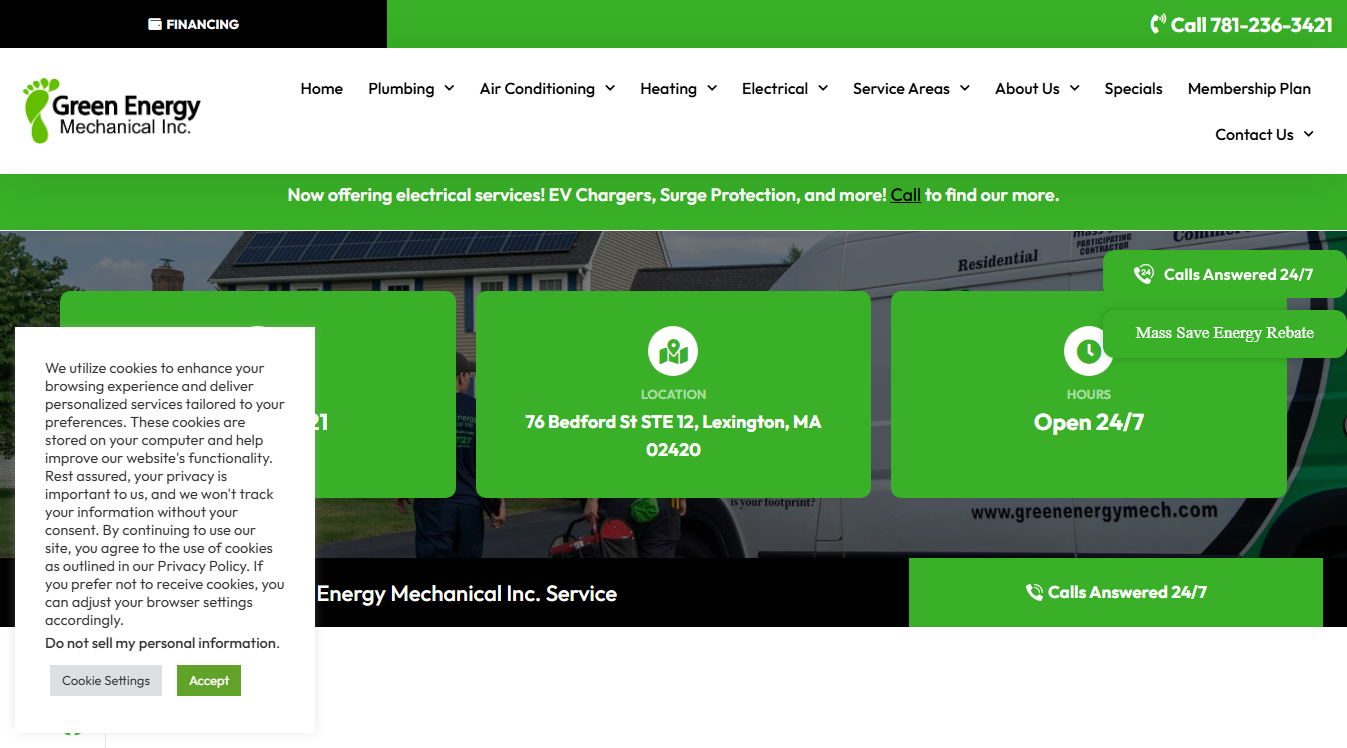Click Energy Mechanical Inc. Service heading
The width and height of the screenshot is (1347, 748).
[467, 593]
